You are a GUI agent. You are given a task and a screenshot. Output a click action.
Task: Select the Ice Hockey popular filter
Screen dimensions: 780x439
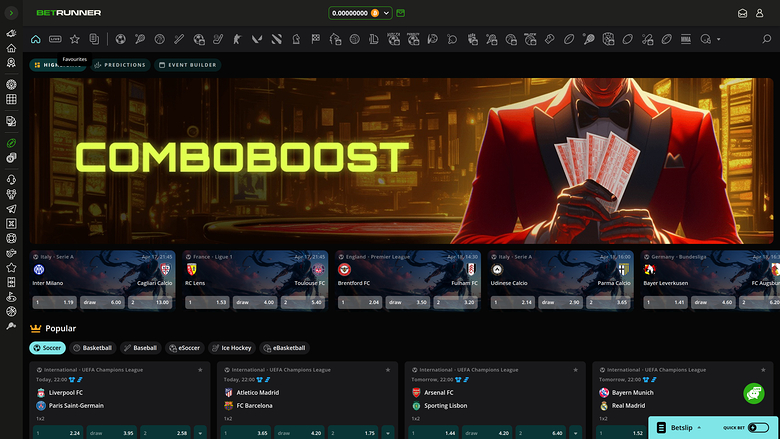tap(232, 348)
